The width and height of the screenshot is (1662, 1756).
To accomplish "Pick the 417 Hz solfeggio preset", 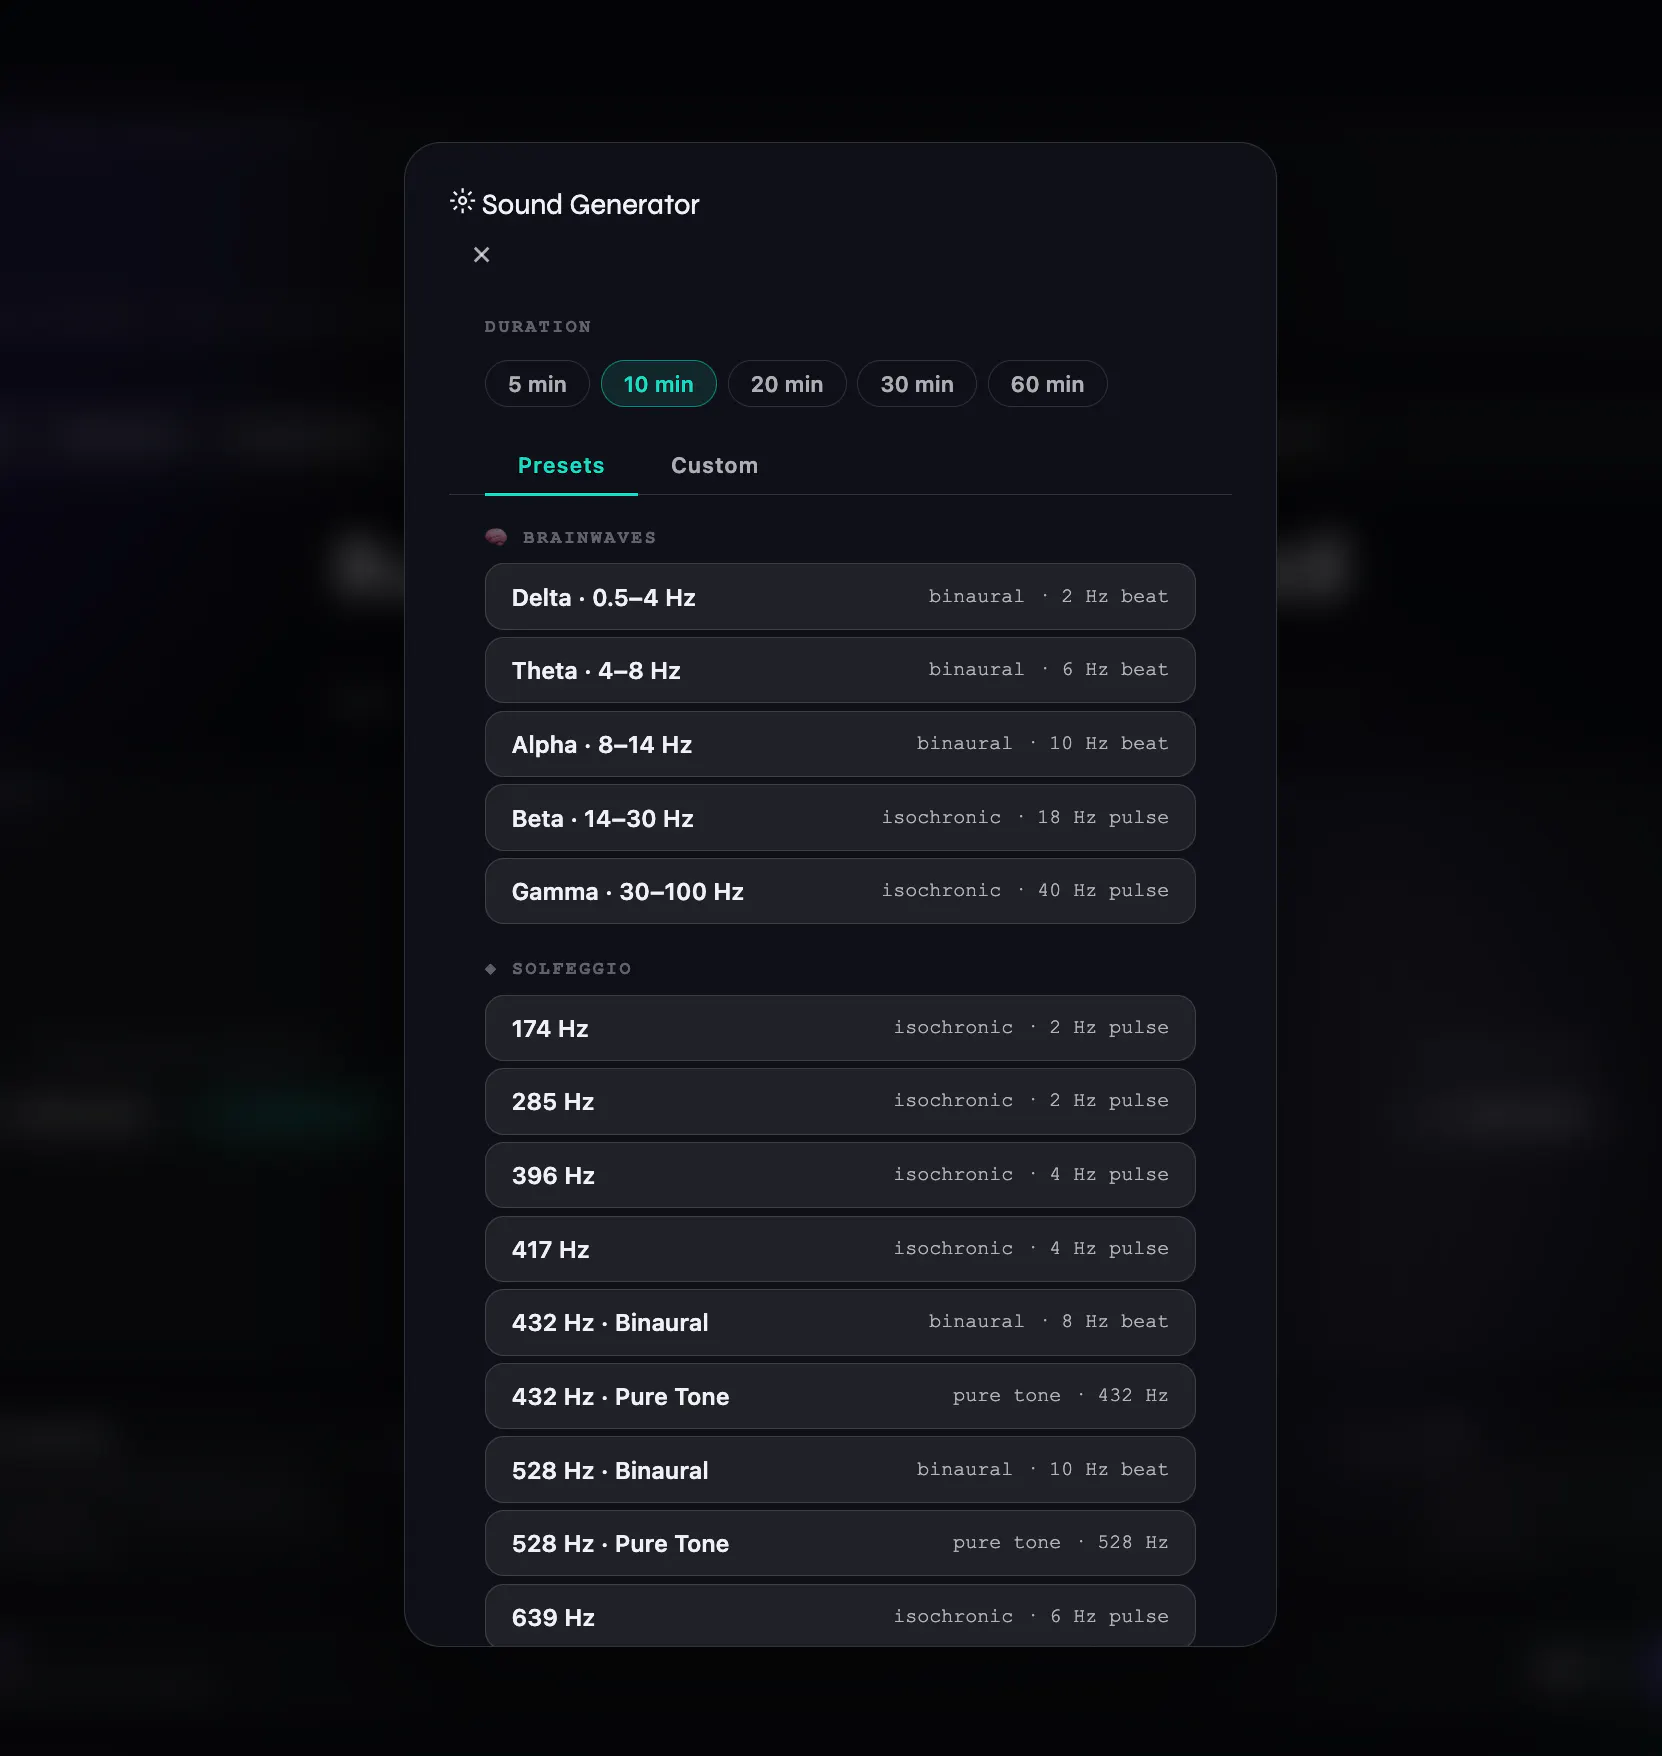I will [x=840, y=1249].
